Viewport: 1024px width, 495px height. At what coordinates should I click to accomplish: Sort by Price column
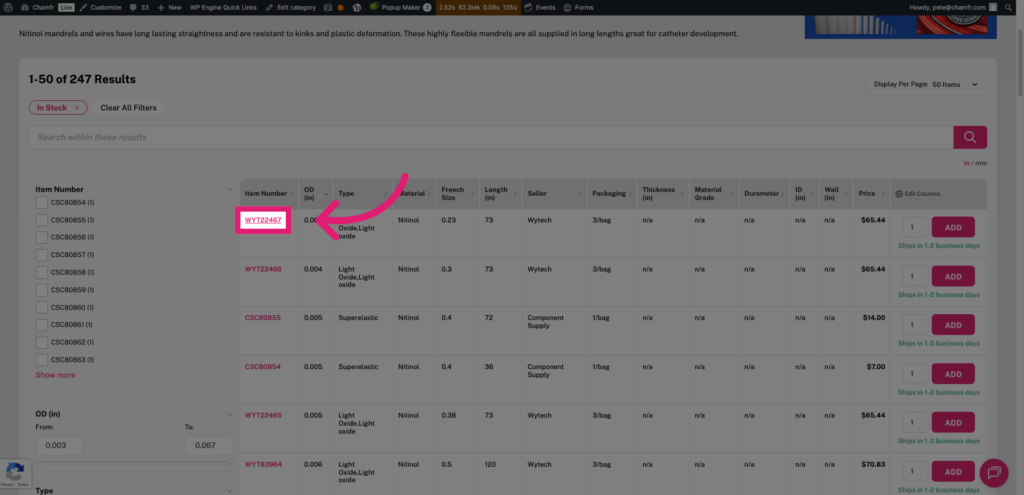[x=872, y=194]
